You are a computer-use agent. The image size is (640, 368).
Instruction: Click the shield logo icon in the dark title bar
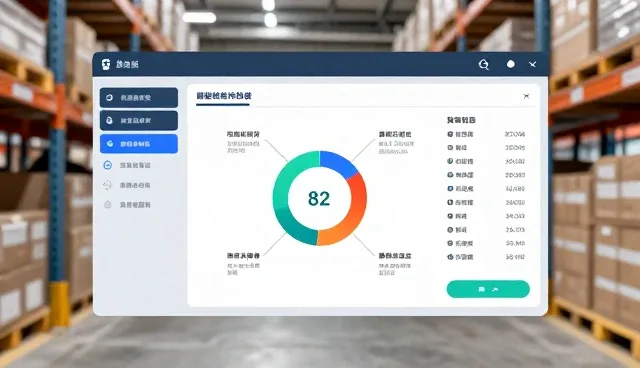(x=106, y=64)
